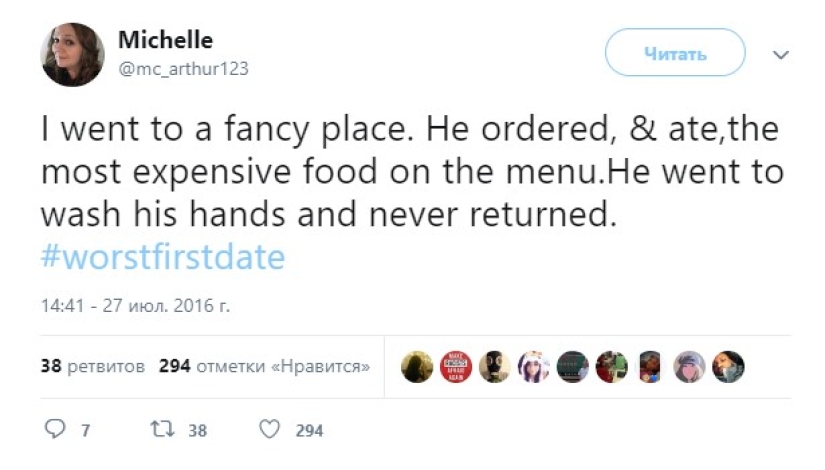Open the first liker avatar in row

418,367
